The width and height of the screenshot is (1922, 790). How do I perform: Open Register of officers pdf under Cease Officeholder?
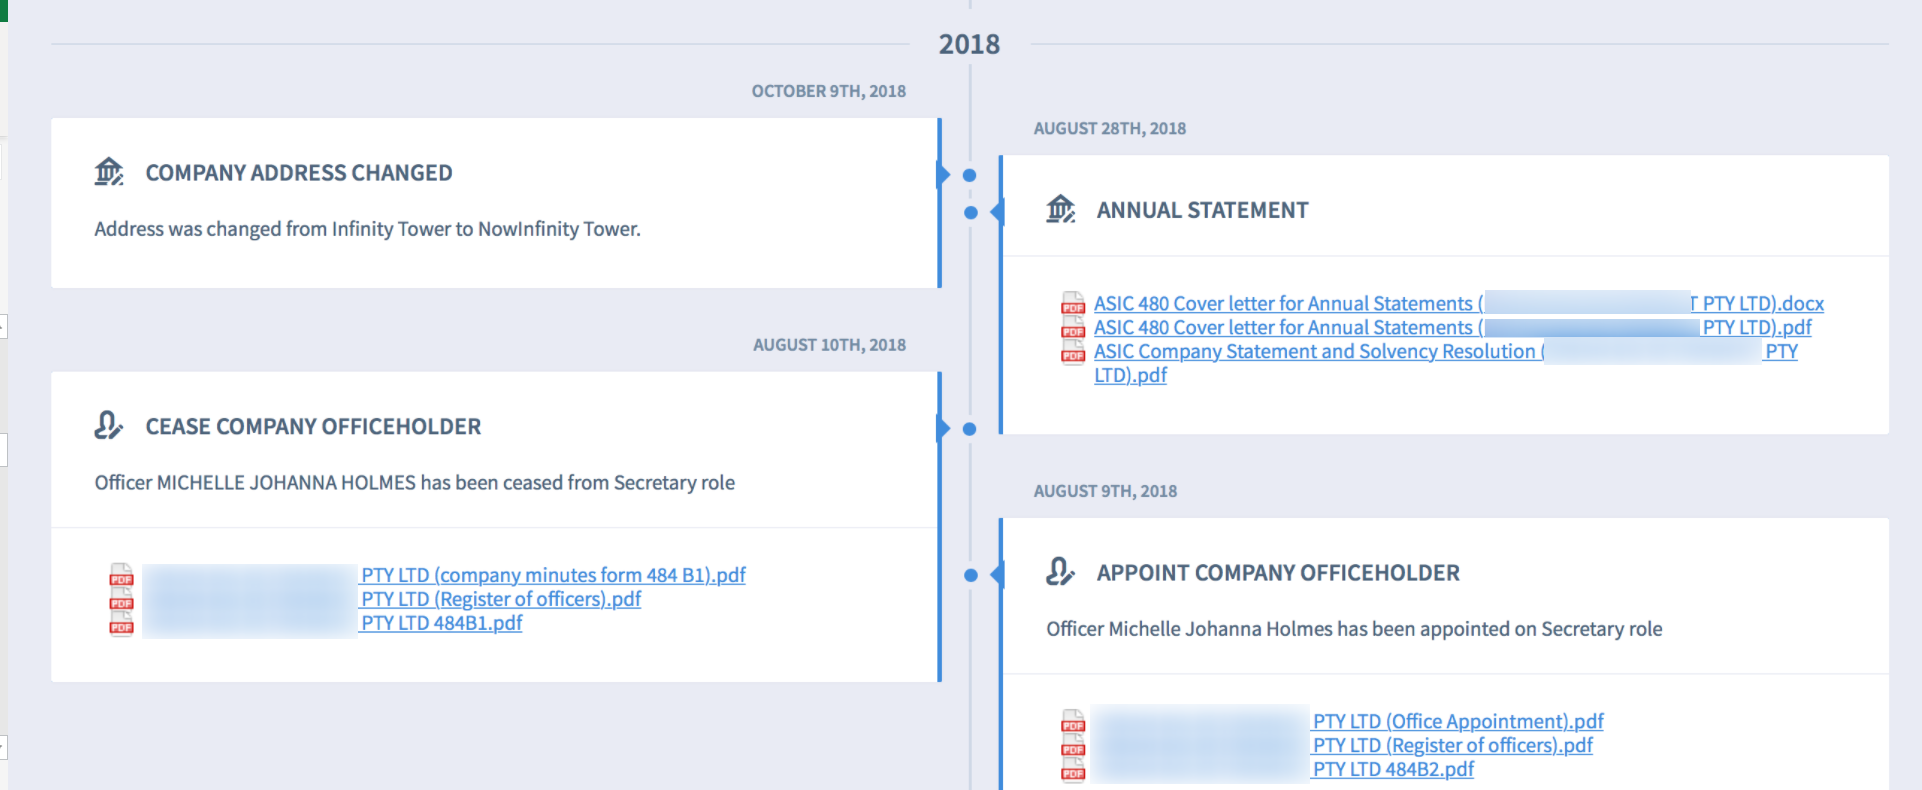pos(501,599)
